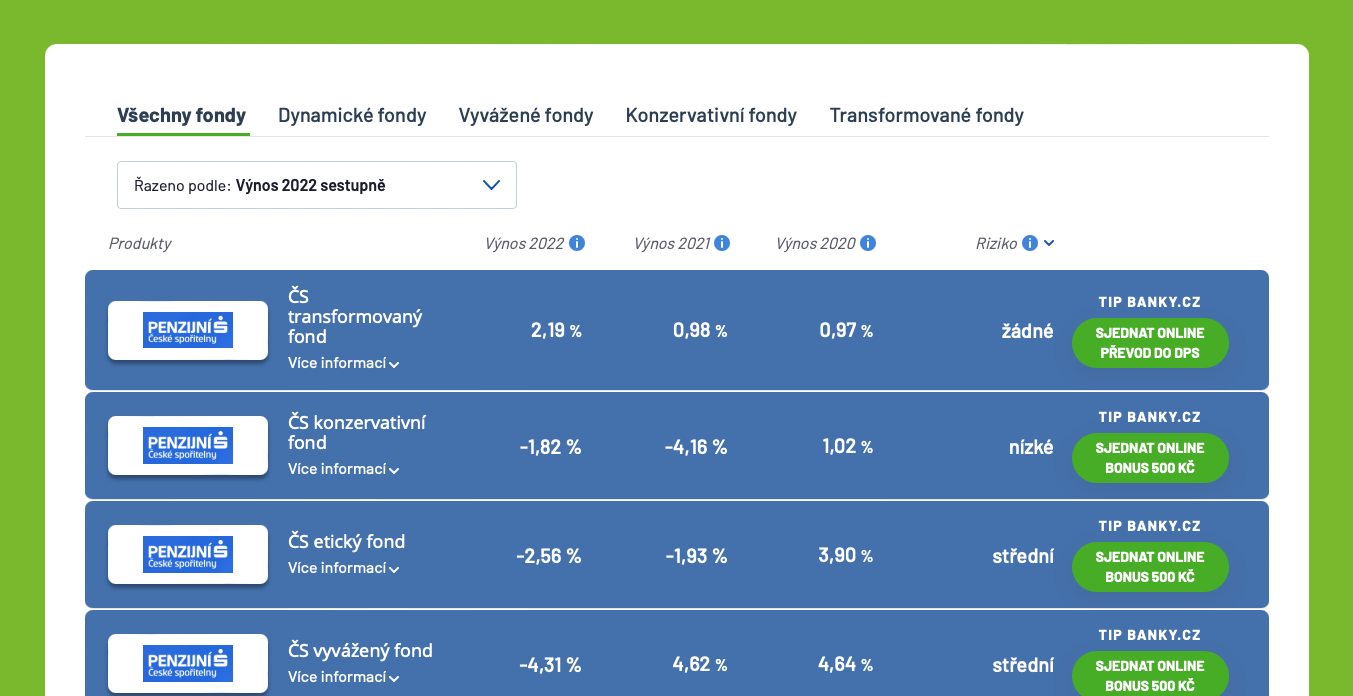Image resolution: width=1353 pixels, height=696 pixels.
Task: Expand Více informací for ČS vyvážený fond
Action: tap(343, 677)
